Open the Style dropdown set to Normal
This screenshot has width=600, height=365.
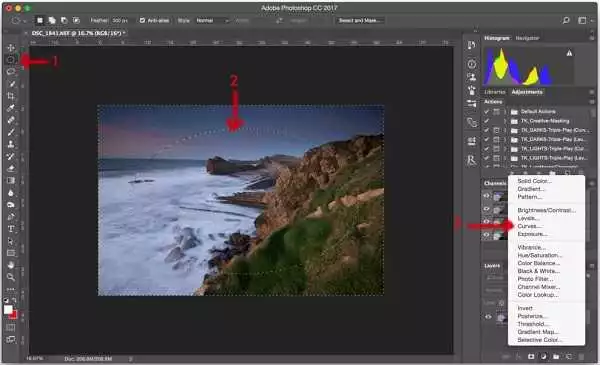click(x=212, y=20)
